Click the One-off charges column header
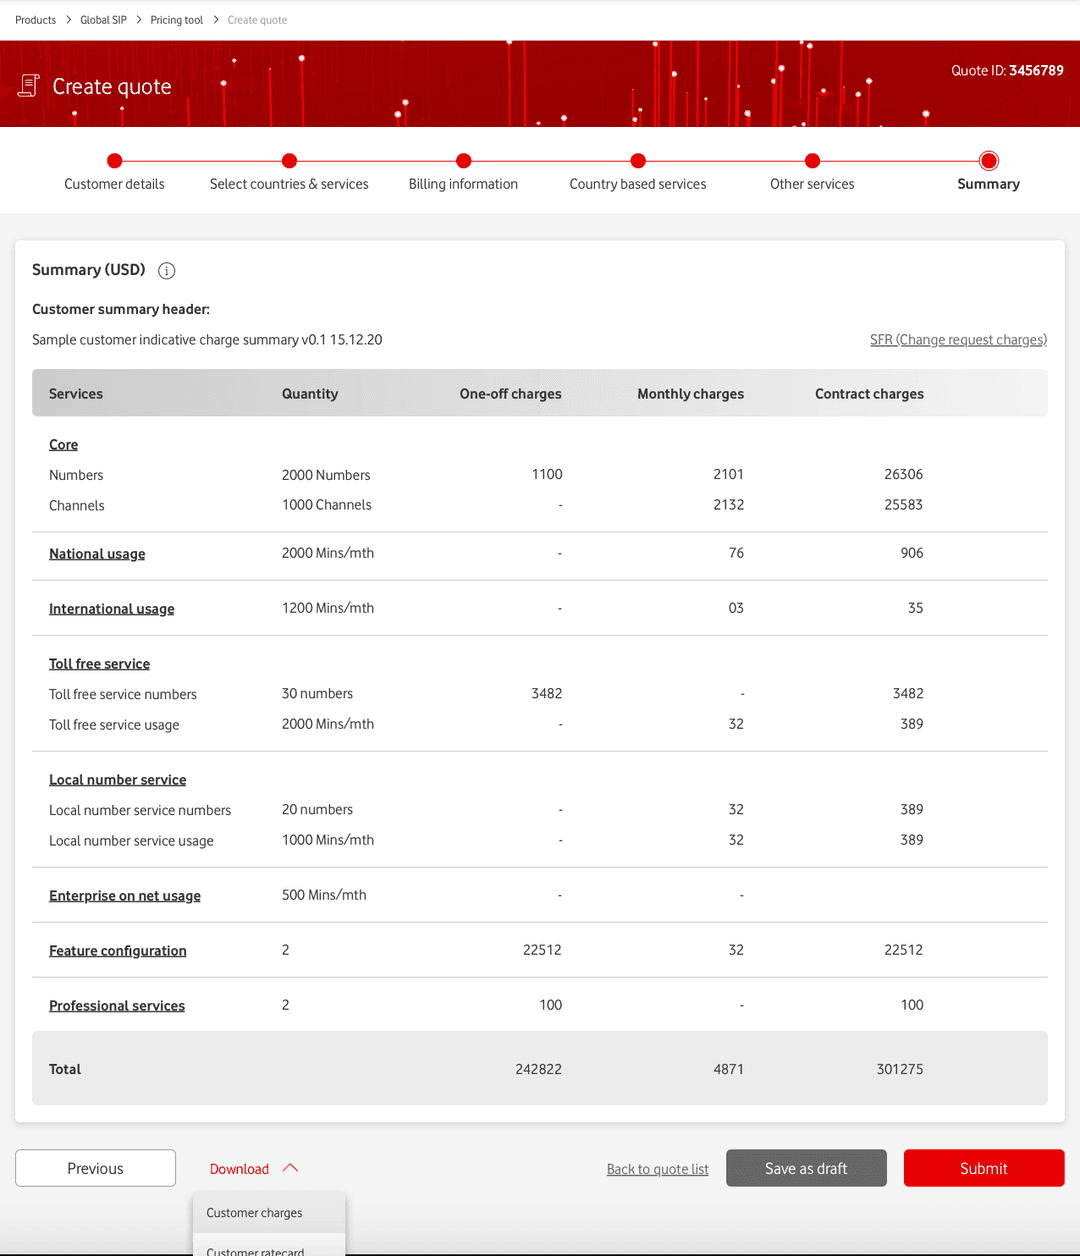This screenshot has height=1256, width=1080. tap(511, 394)
